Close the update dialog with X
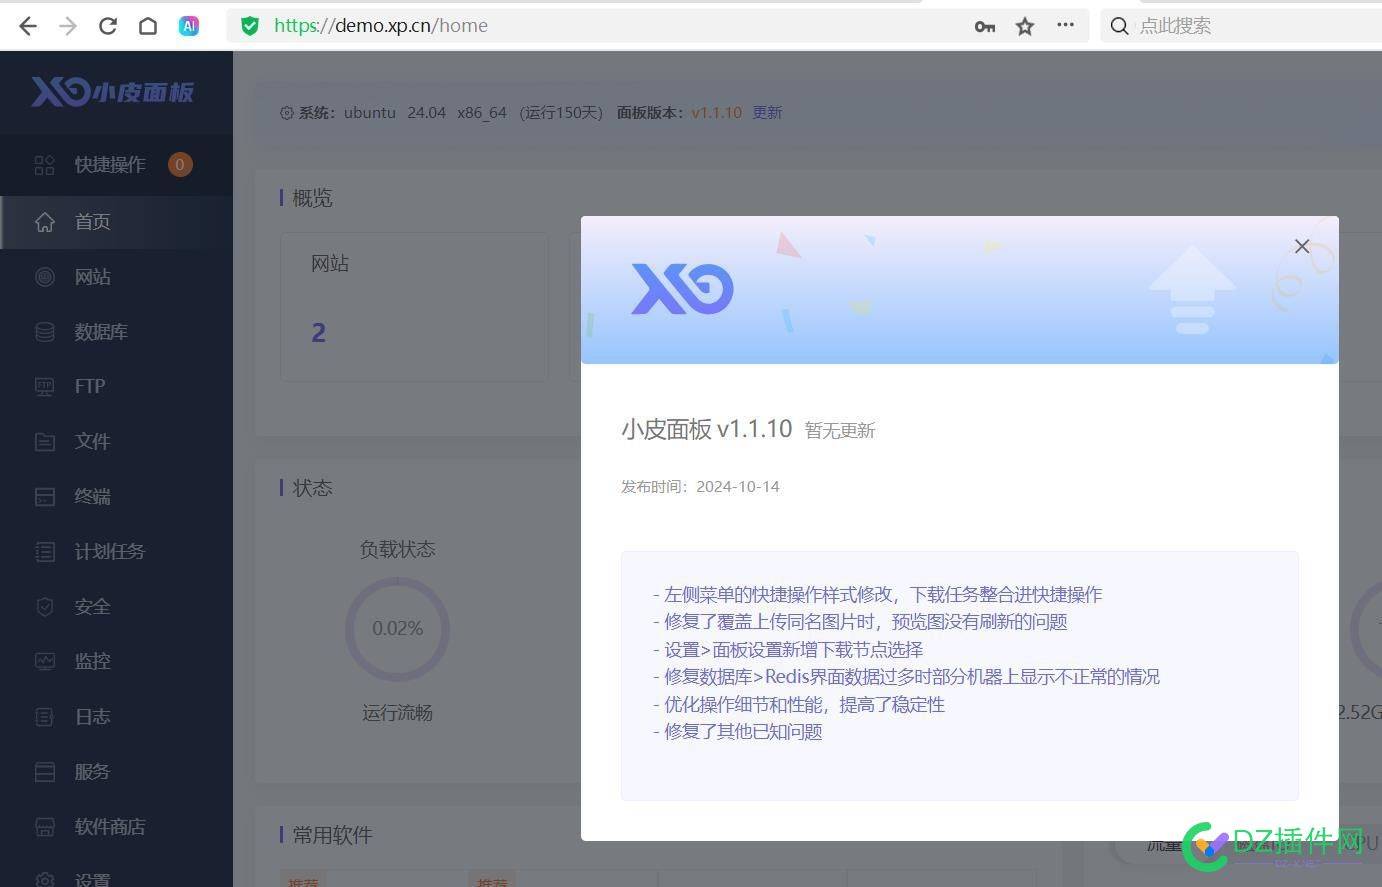 1302,246
